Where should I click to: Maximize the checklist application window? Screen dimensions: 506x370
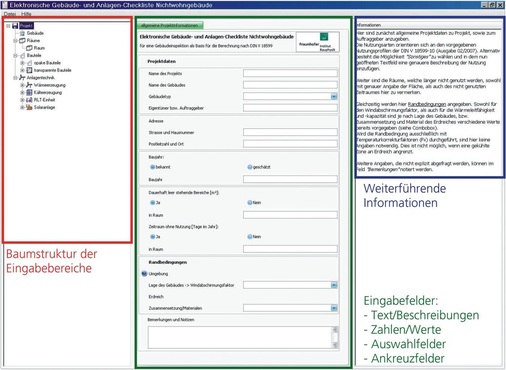click(x=492, y=5)
